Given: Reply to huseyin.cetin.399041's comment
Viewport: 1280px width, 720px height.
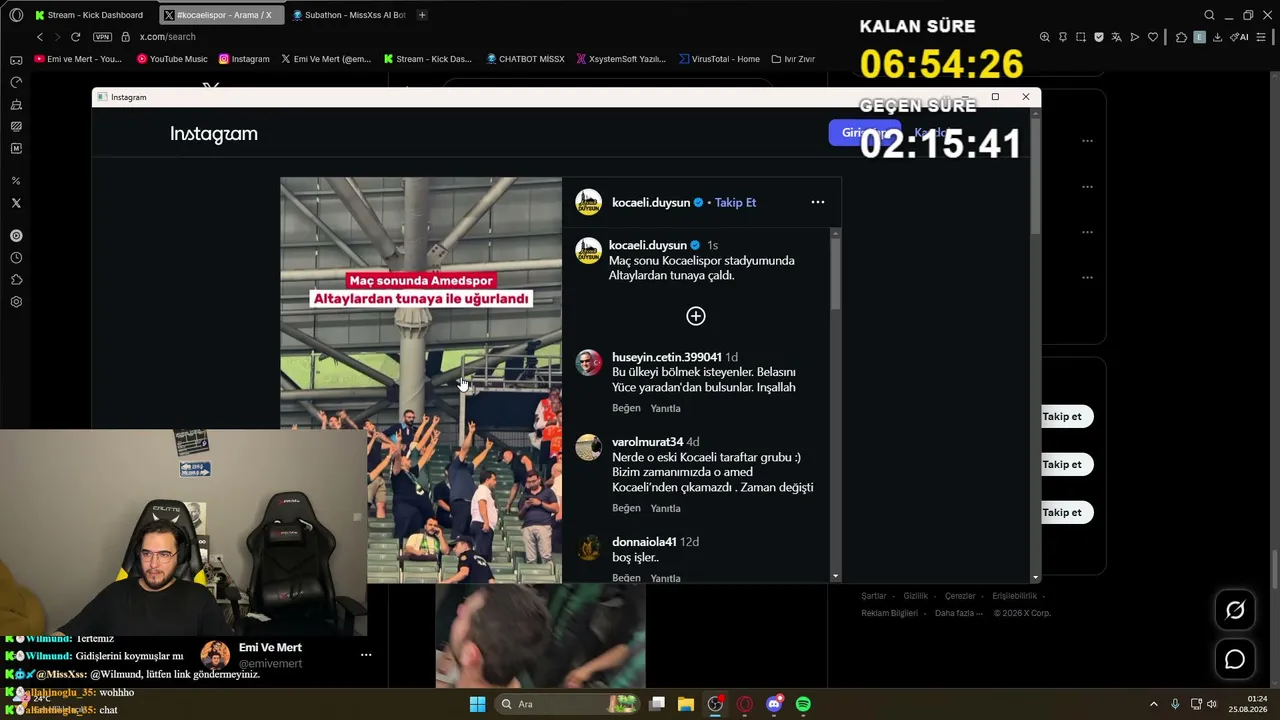Looking at the screenshot, I should [x=665, y=408].
